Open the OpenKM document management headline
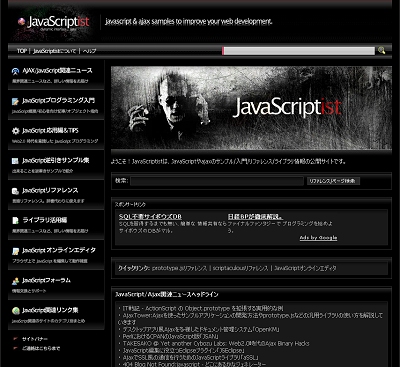The height and width of the screenshot is (367, 400). click(x=201, y=329)
